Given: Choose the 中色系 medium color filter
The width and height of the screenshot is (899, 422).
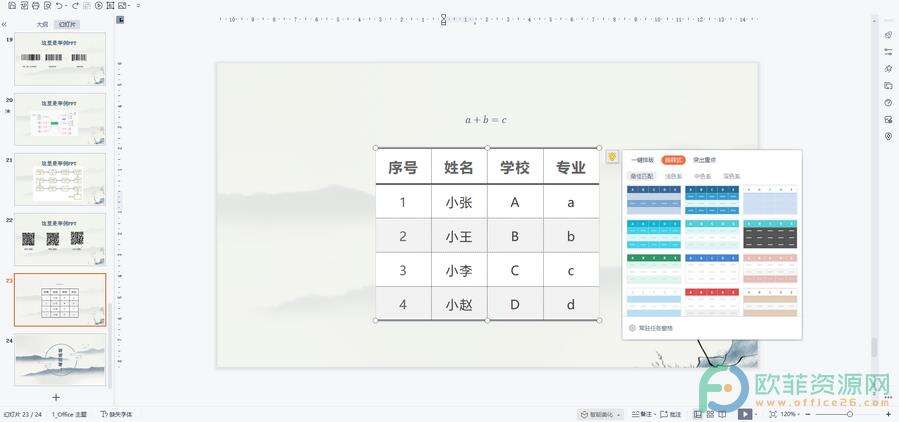Looking at the screenshot, I should [x=702, y=176].
